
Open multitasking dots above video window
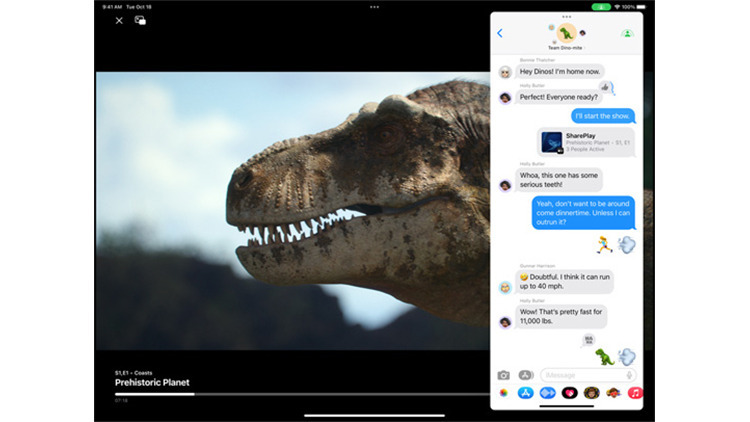tap(374, 6)
